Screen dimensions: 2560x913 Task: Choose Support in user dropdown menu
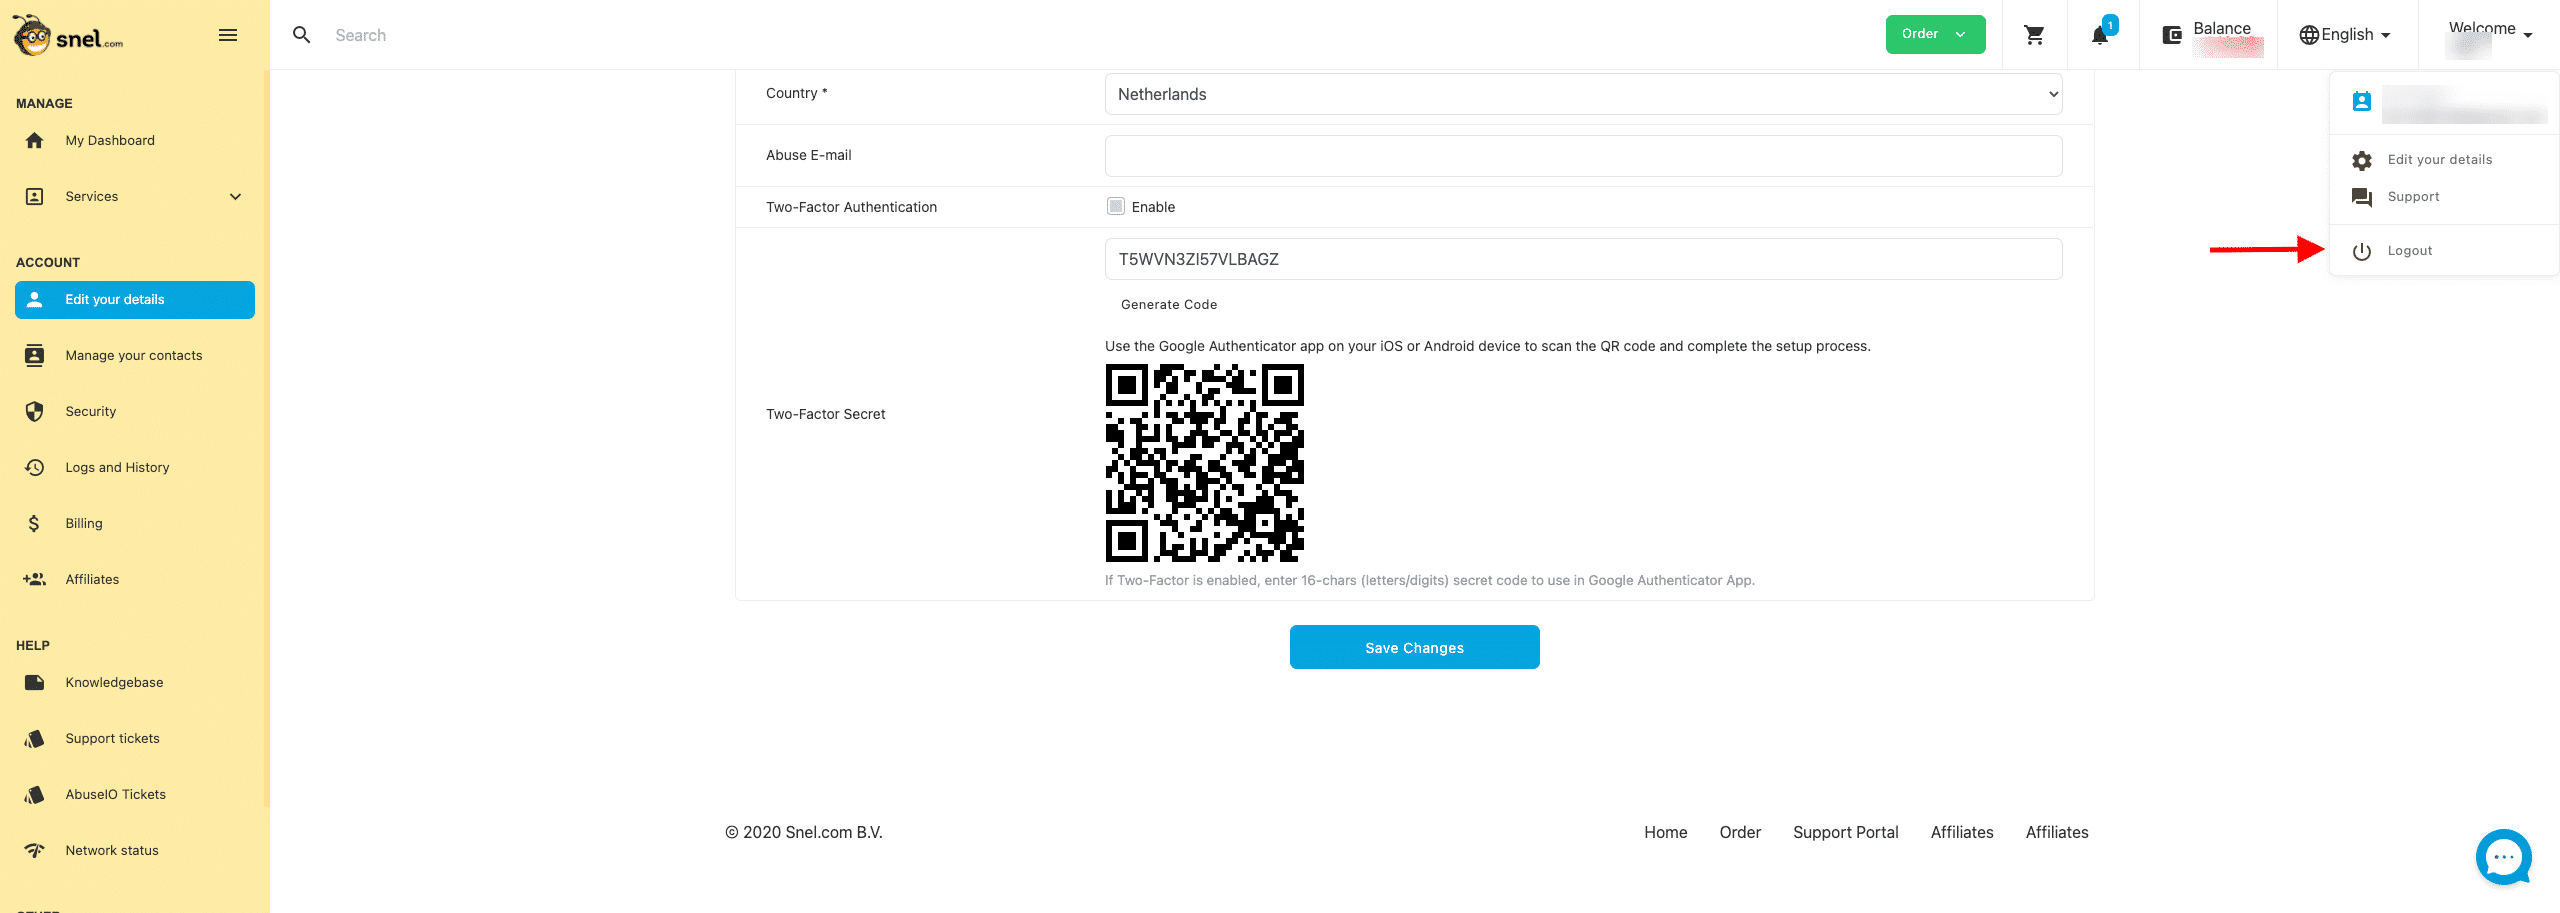2413,197
